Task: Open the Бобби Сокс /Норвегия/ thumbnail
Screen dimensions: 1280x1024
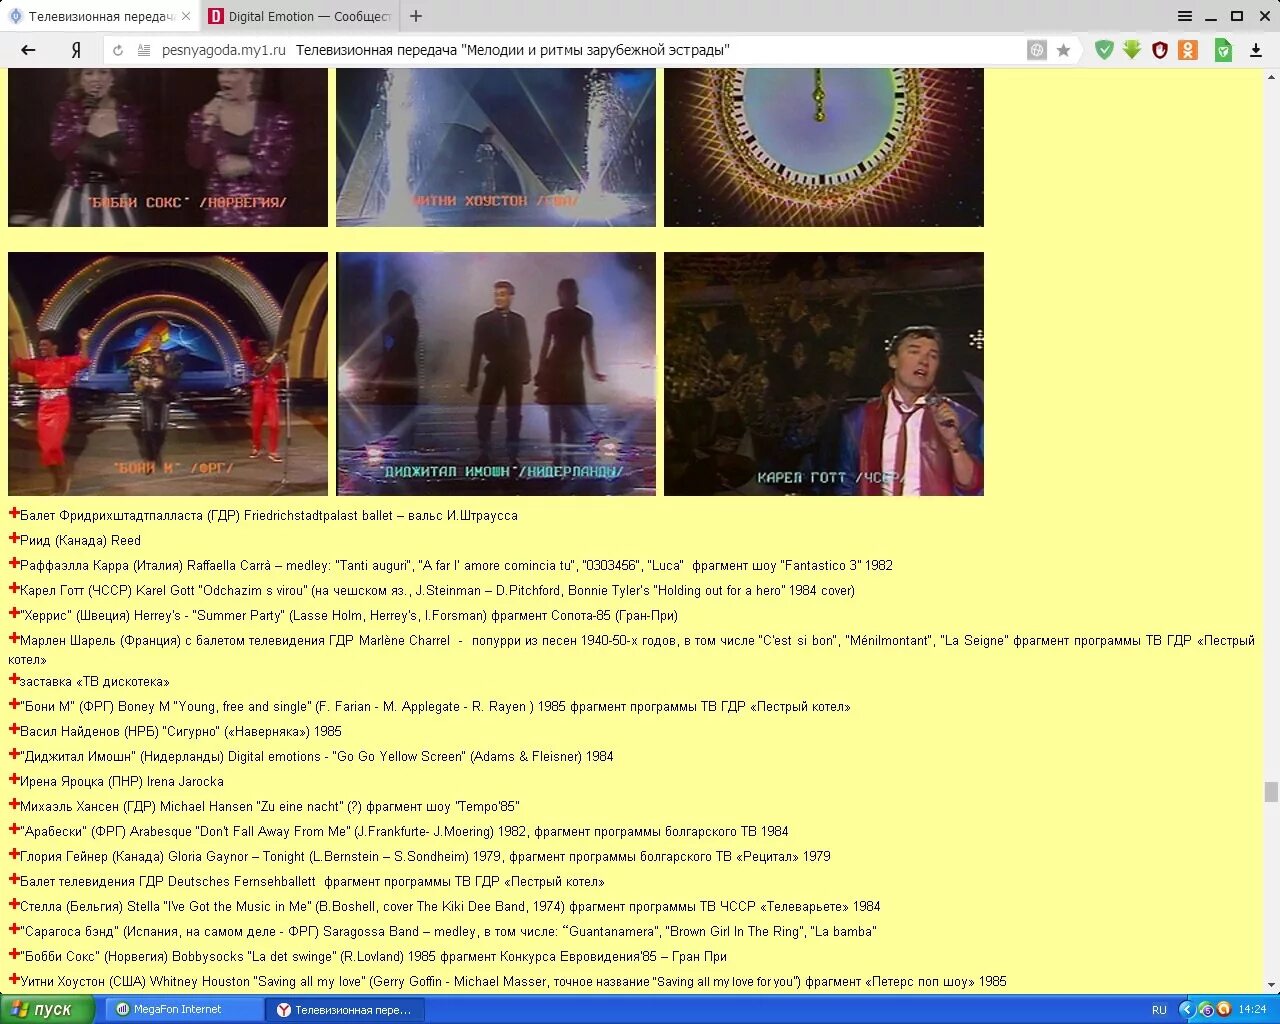Action: (x=168, y=148)
